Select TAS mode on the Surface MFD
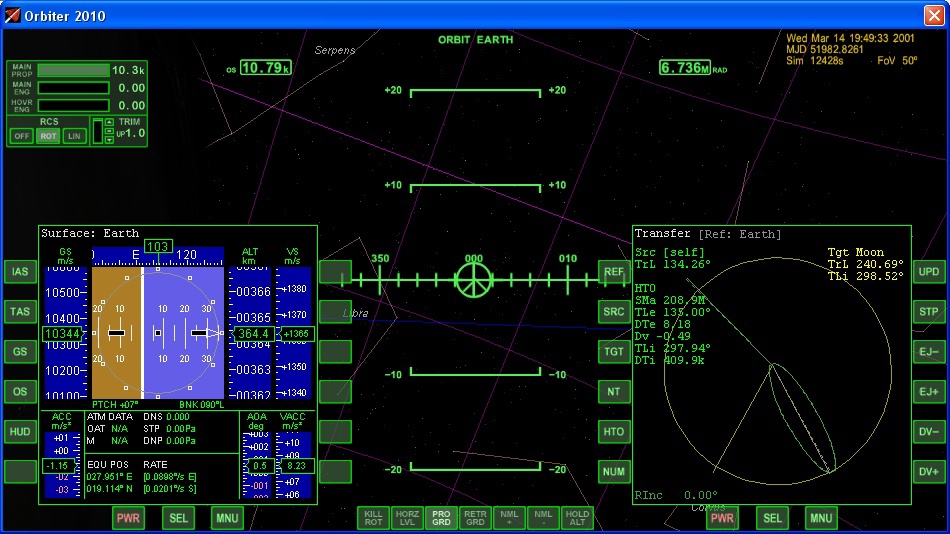Image resolution: width=950 pixels, height=534 pixels. coord(20,312)
